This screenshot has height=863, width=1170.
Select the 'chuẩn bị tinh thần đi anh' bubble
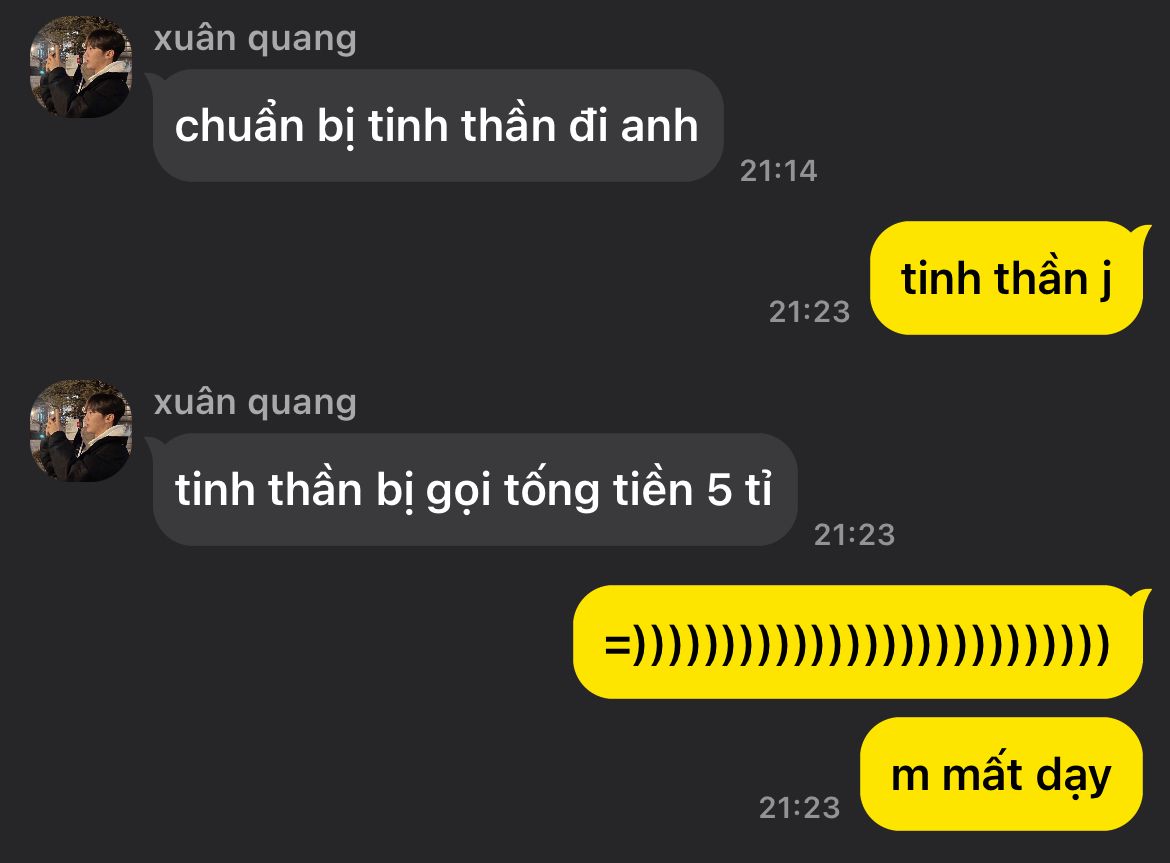pyautogui.click(x=438, y=125)
